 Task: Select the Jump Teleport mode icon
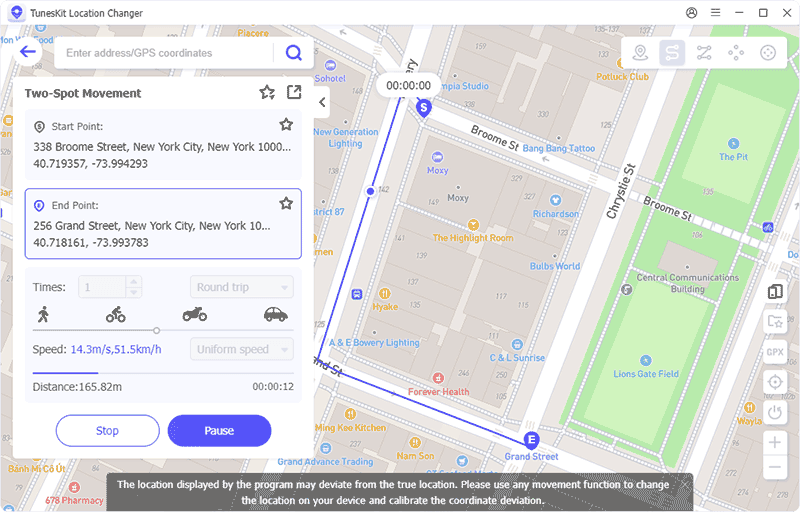[x=736, y=53]
